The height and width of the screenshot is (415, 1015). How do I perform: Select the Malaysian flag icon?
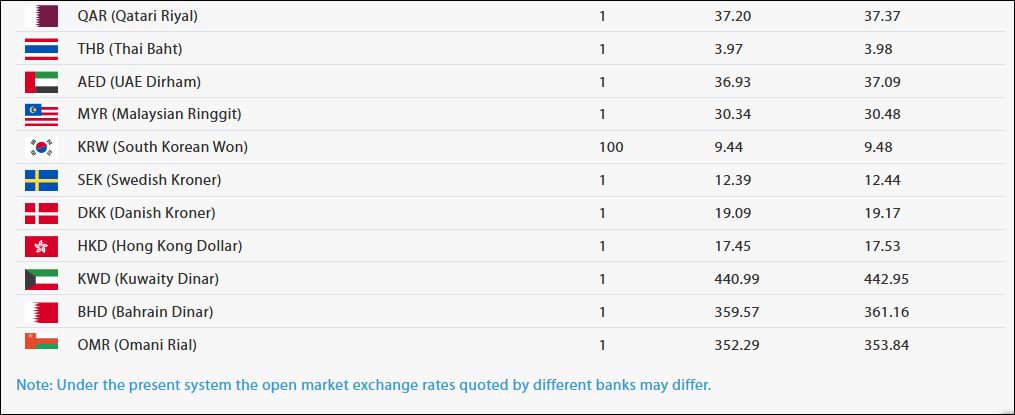click(x=41, y=115)
